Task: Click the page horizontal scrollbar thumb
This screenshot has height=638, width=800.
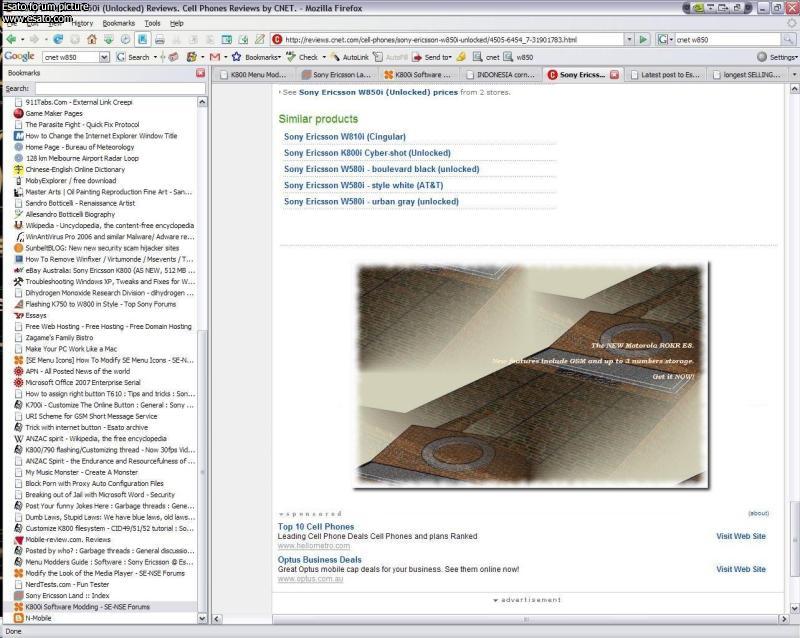Action: [x=526, y=619]
